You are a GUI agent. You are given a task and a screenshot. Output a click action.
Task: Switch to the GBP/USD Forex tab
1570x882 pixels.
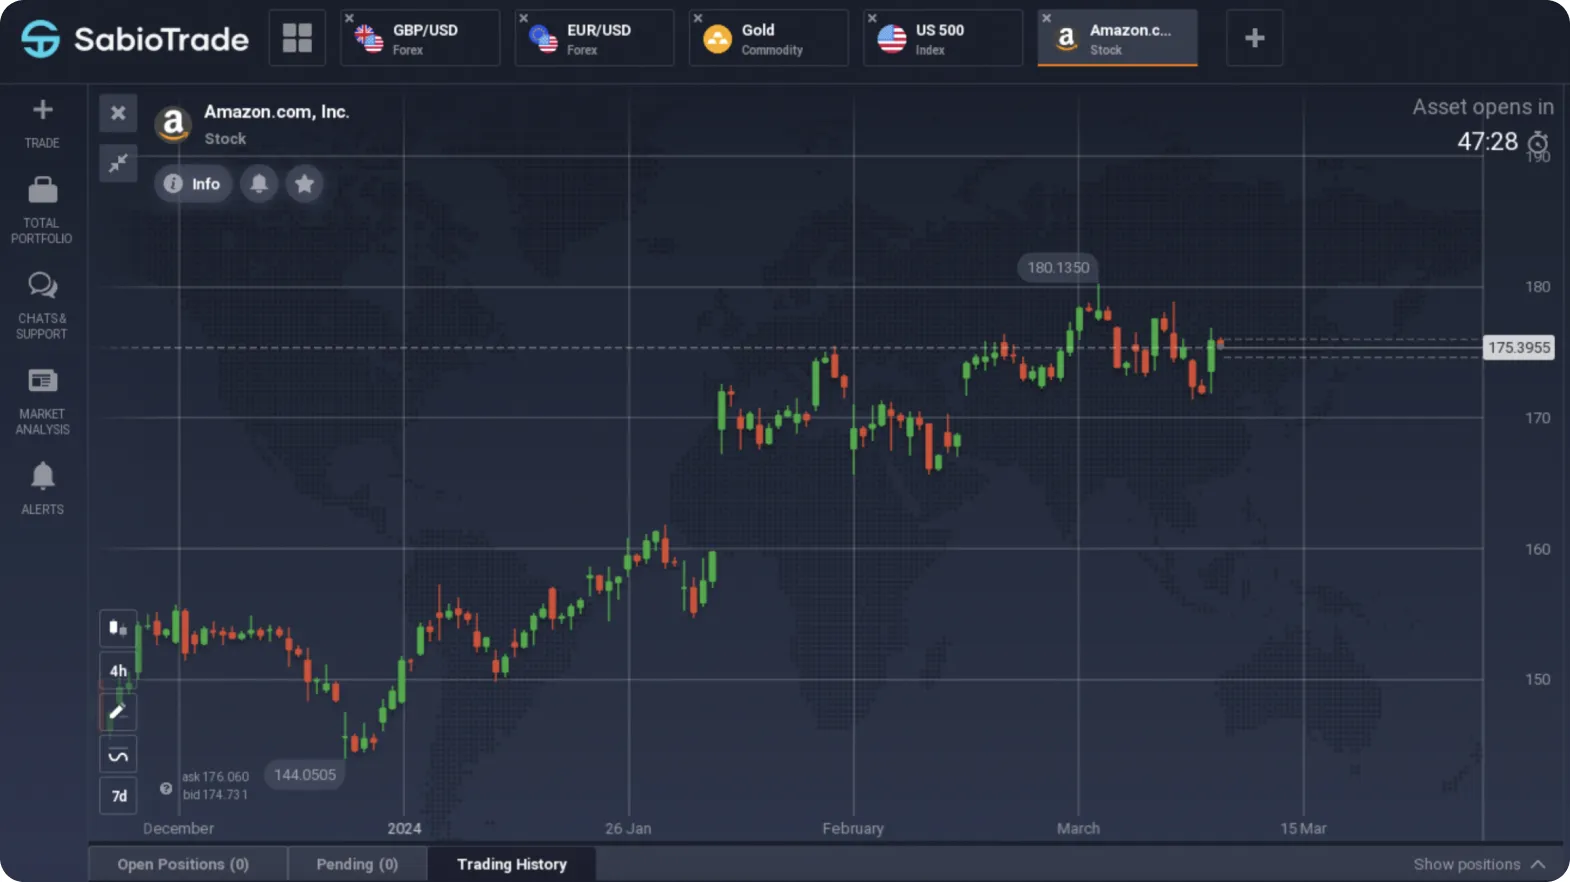click(x=420, y=39)
